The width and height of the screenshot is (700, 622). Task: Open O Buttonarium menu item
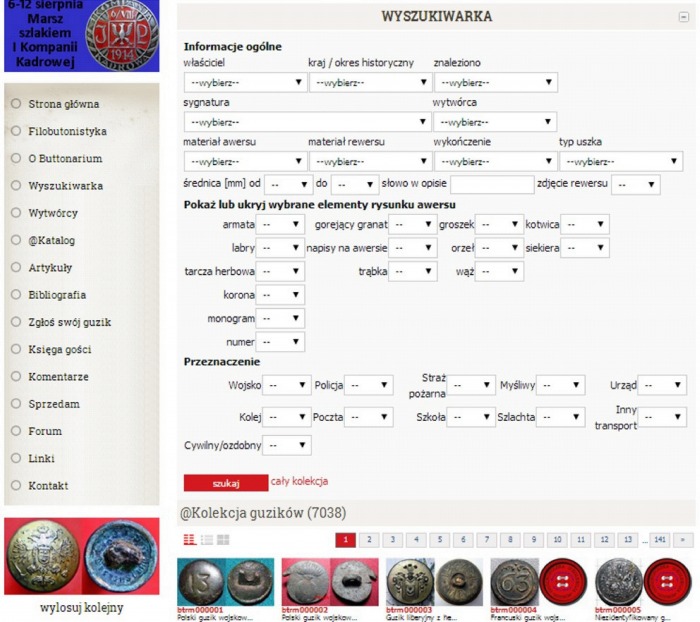pyautogui.click(x=65, y=159)
